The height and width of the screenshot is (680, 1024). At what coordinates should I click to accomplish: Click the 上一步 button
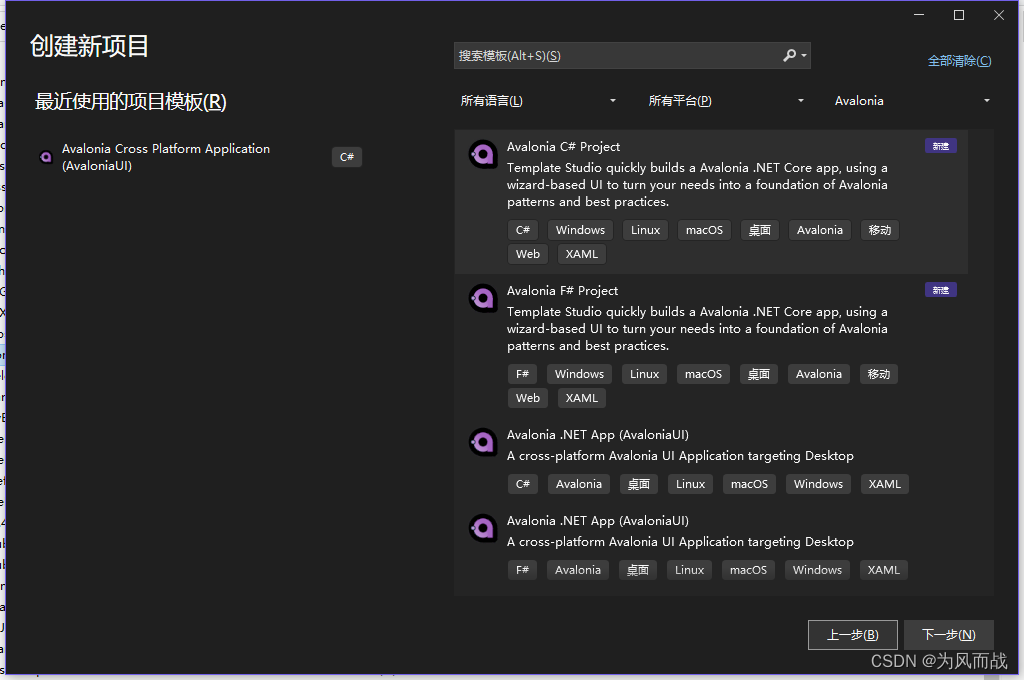click(x=852, y=634)
